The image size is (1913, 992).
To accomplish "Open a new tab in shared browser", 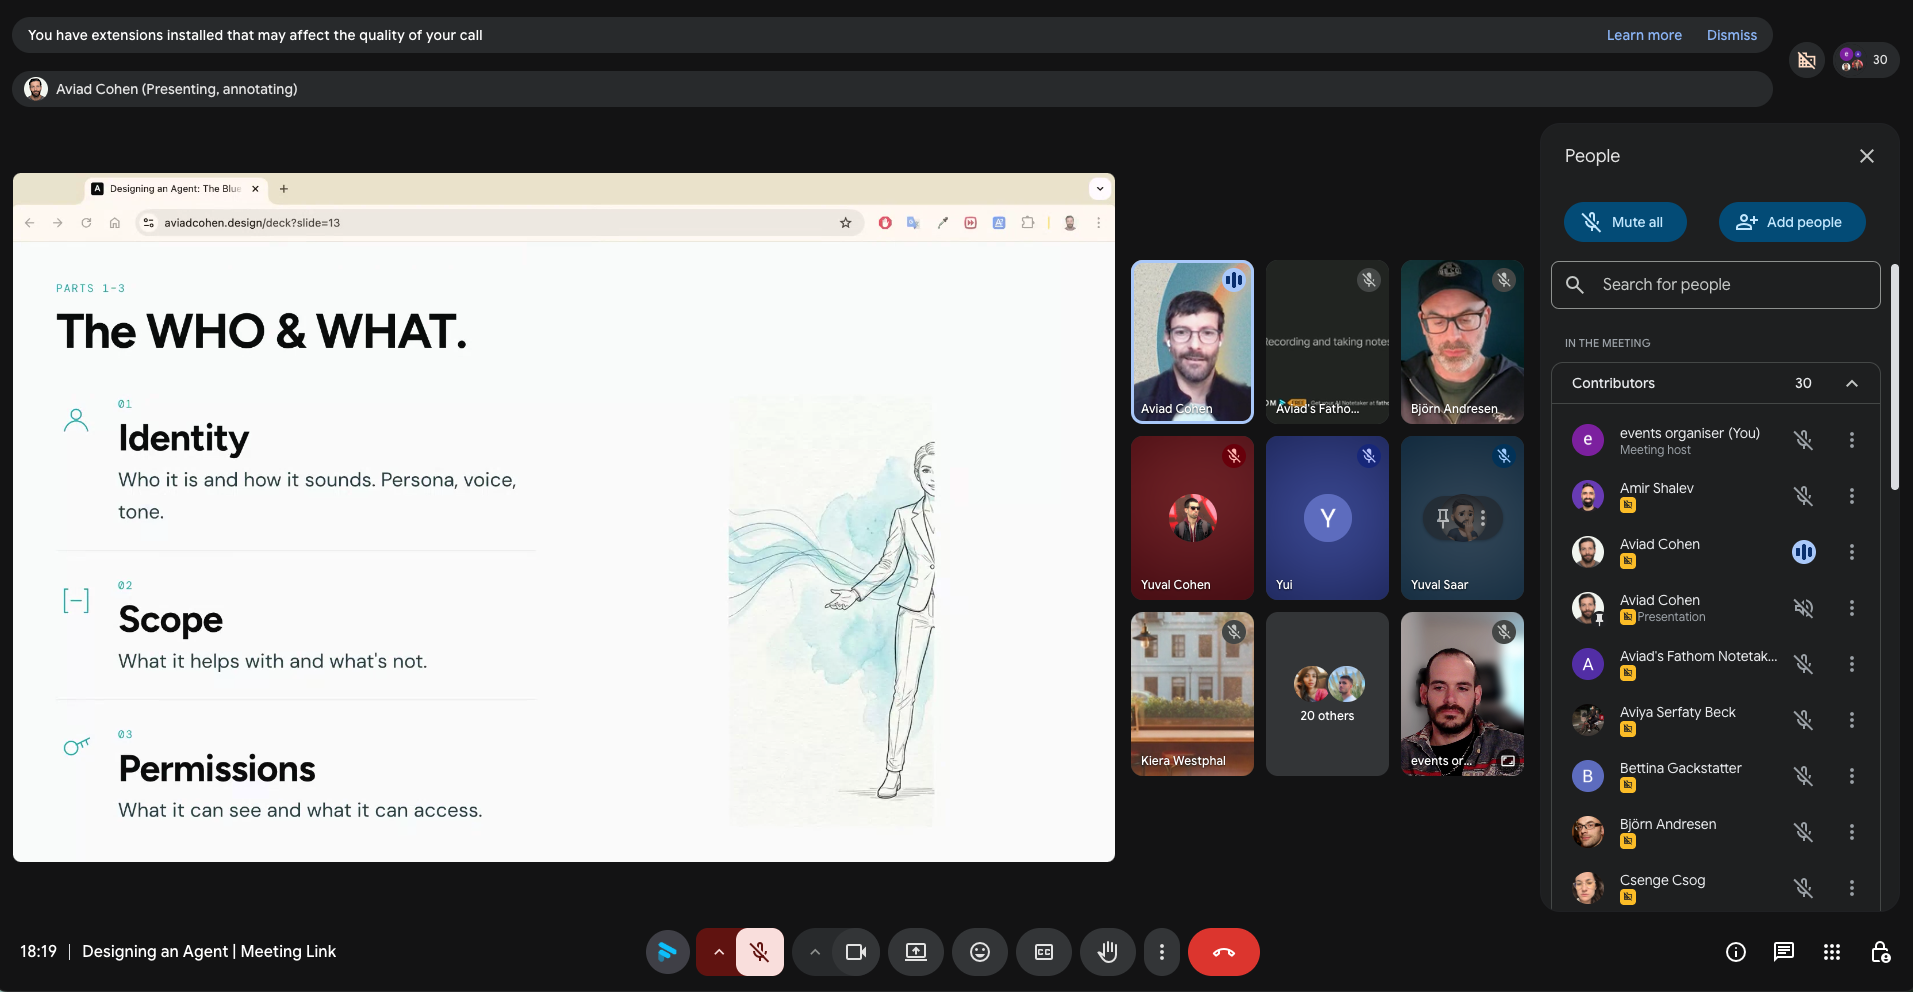I will [x=284, y=189].
